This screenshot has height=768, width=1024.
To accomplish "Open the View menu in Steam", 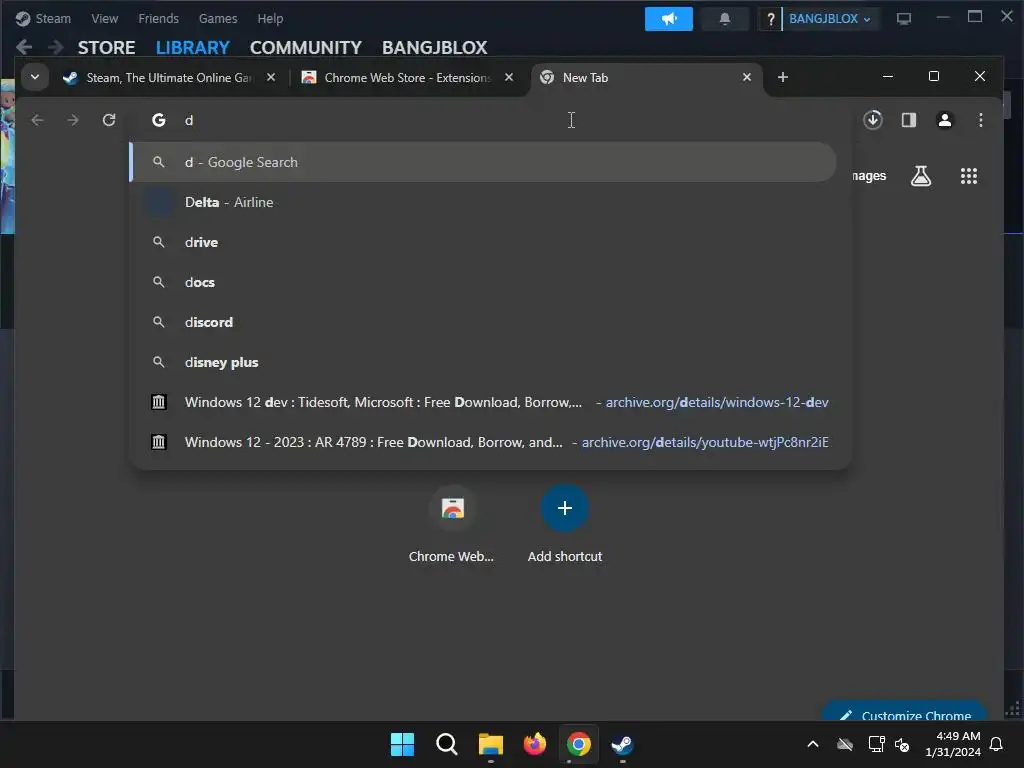I will click(104, 18).
